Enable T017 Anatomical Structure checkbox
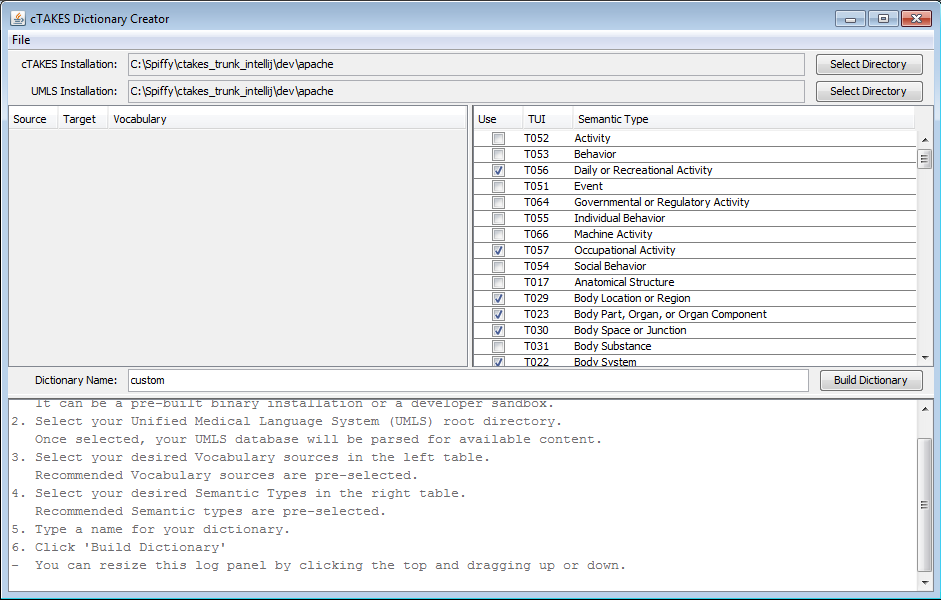The image size is (941, 600). [498, 283]
